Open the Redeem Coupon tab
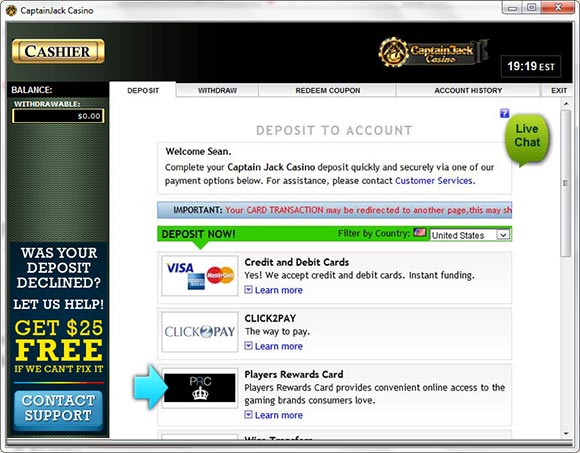Screen dimensions: 580x453 coord(327,90)
